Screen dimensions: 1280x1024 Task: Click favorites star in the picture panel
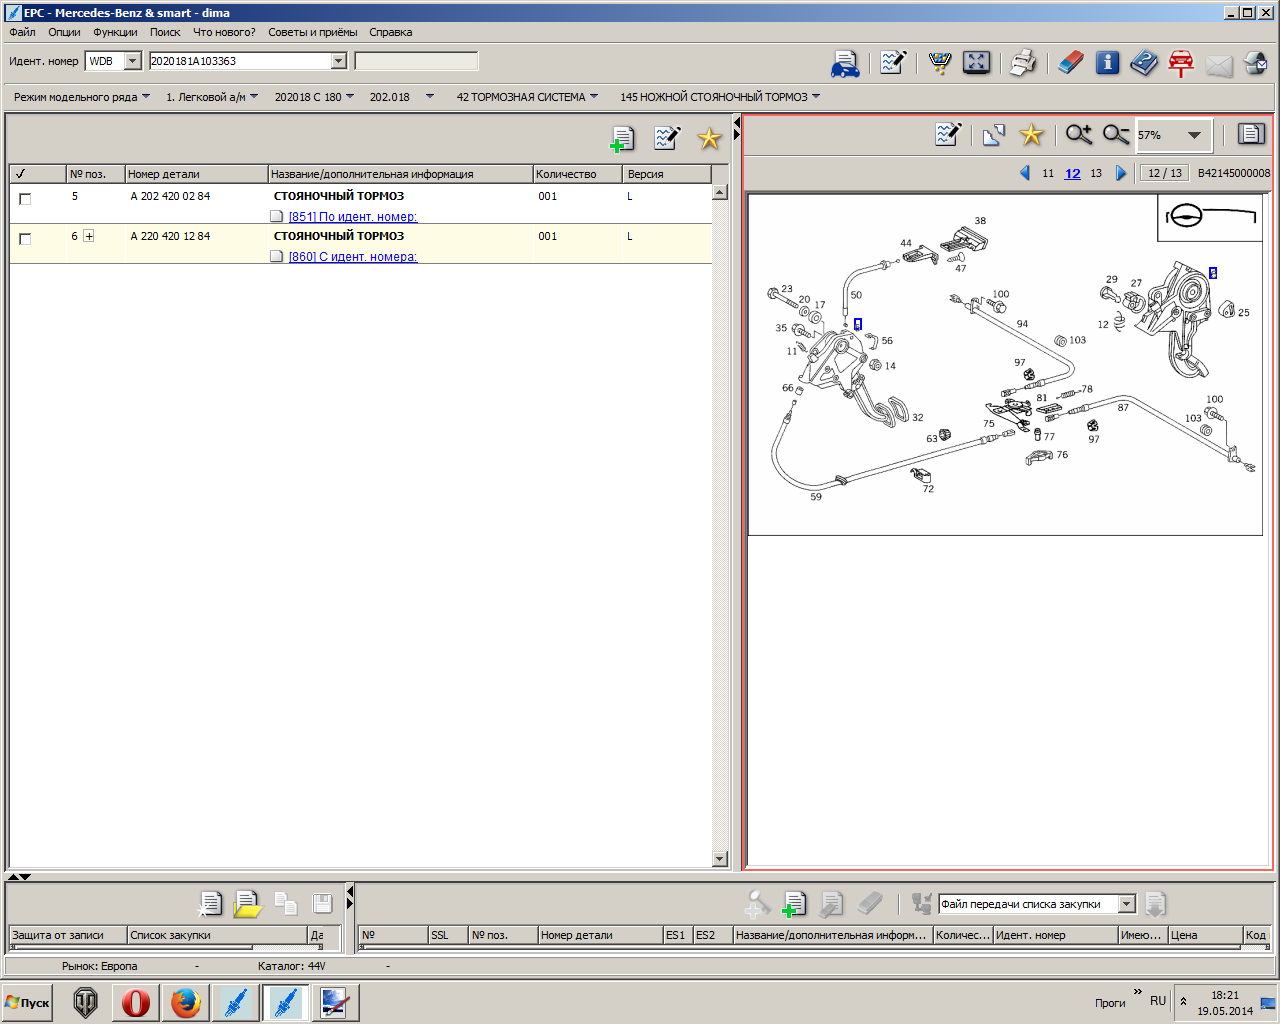[x=1031, y=134]
